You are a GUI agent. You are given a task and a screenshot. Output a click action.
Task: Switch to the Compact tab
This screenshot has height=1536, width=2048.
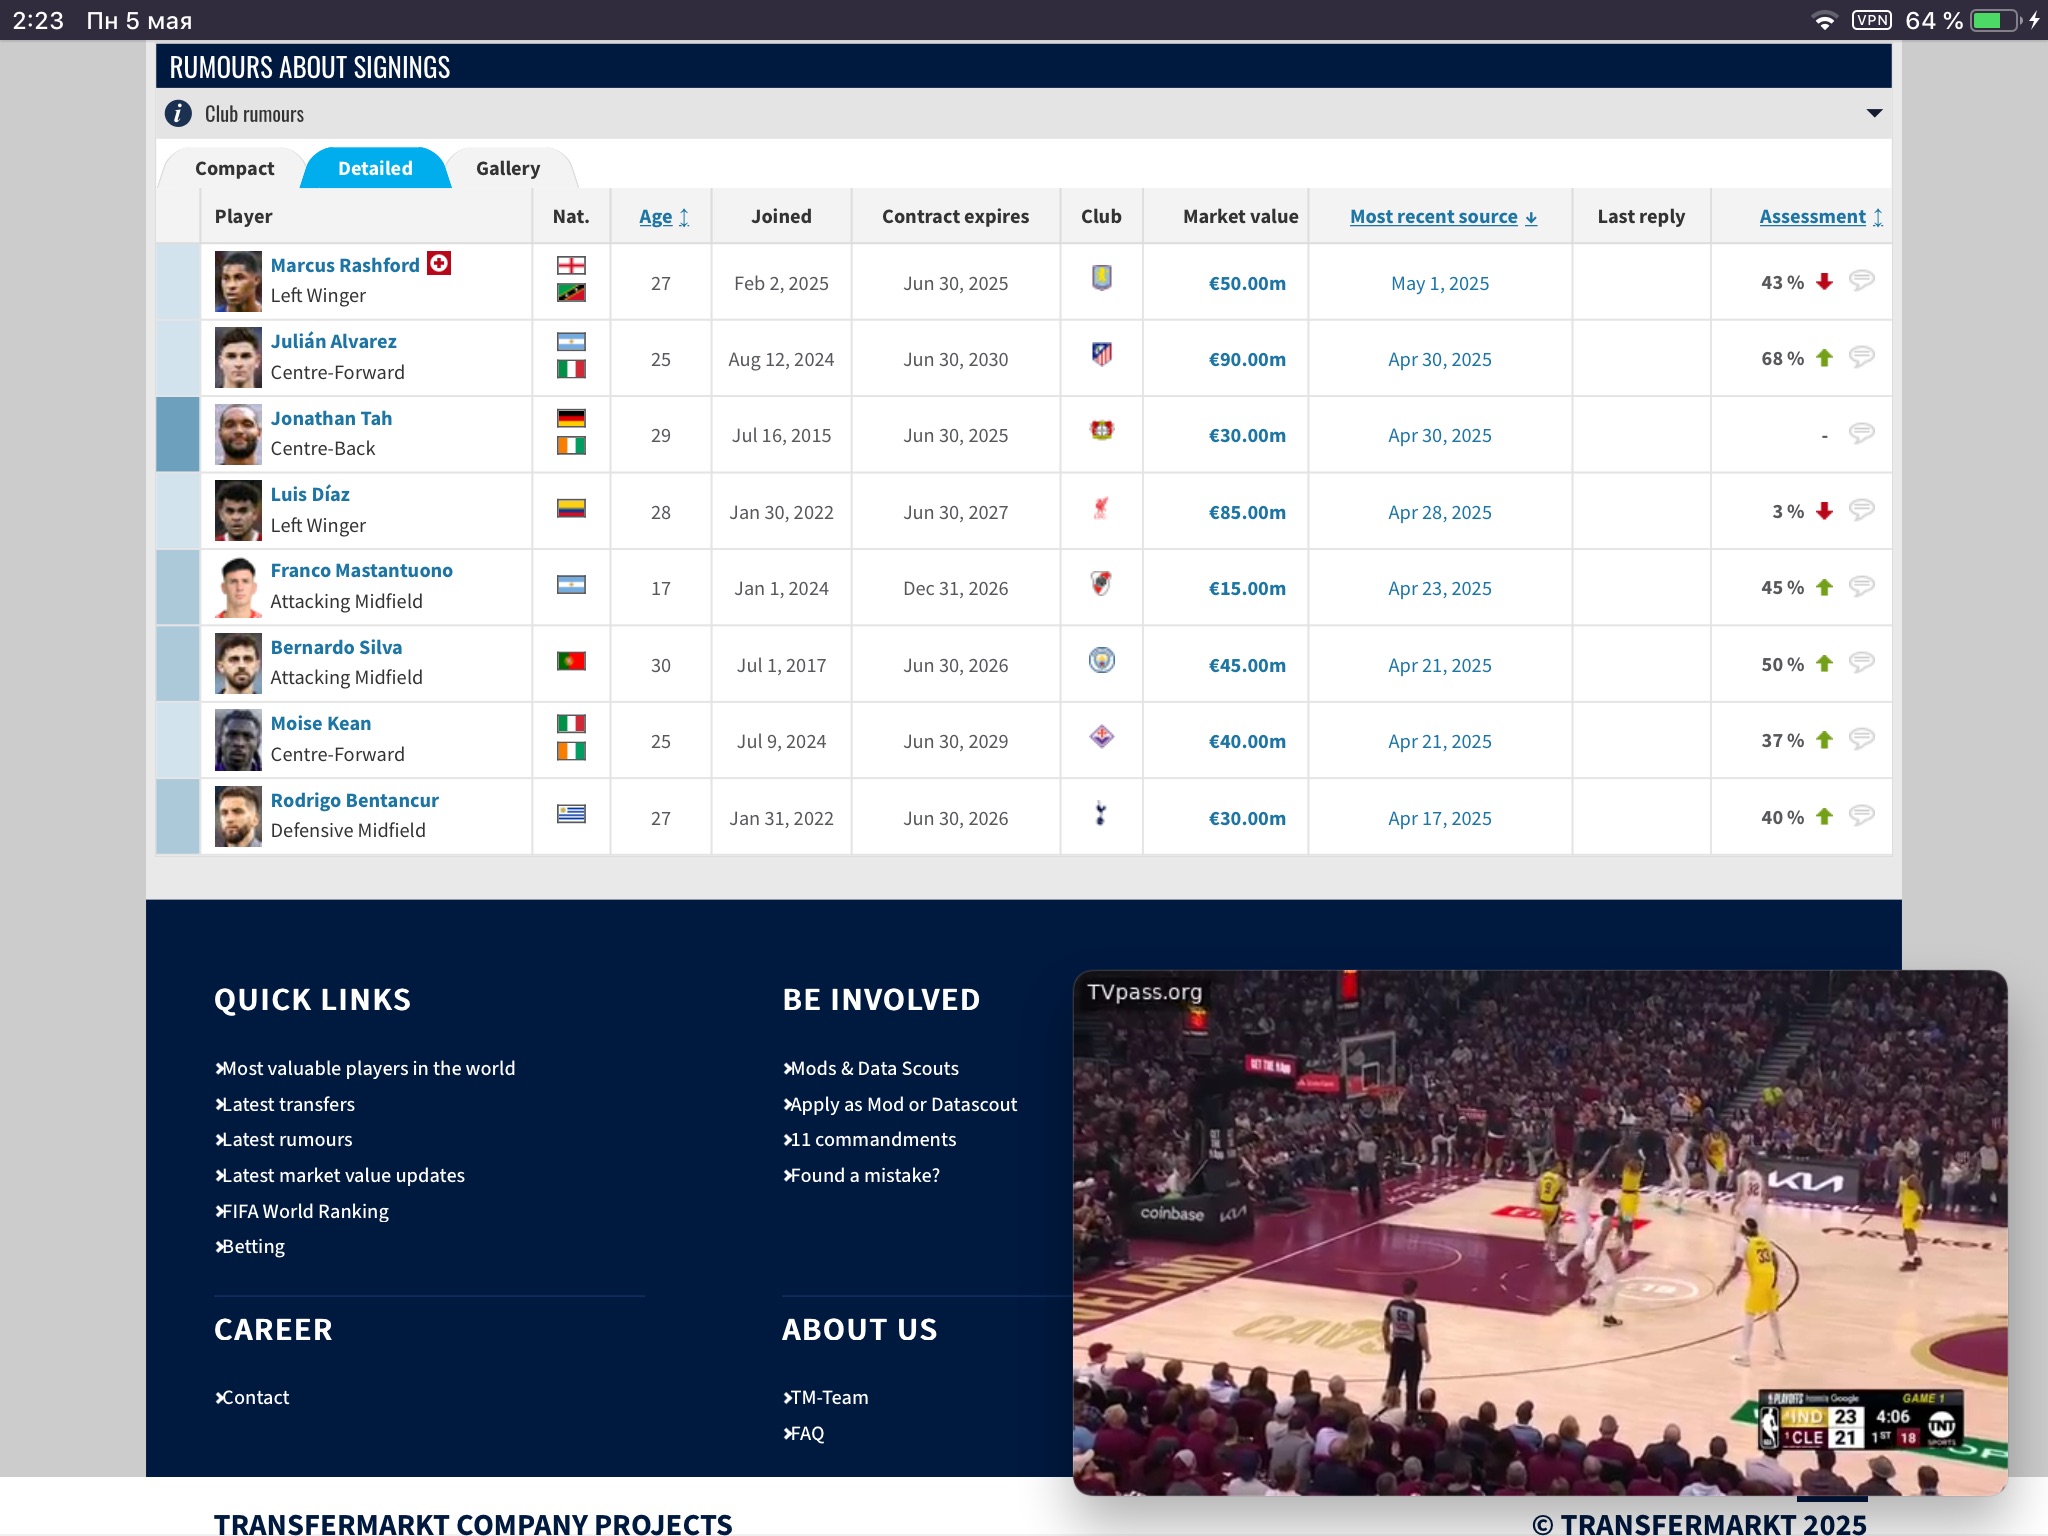click(234, 169)
